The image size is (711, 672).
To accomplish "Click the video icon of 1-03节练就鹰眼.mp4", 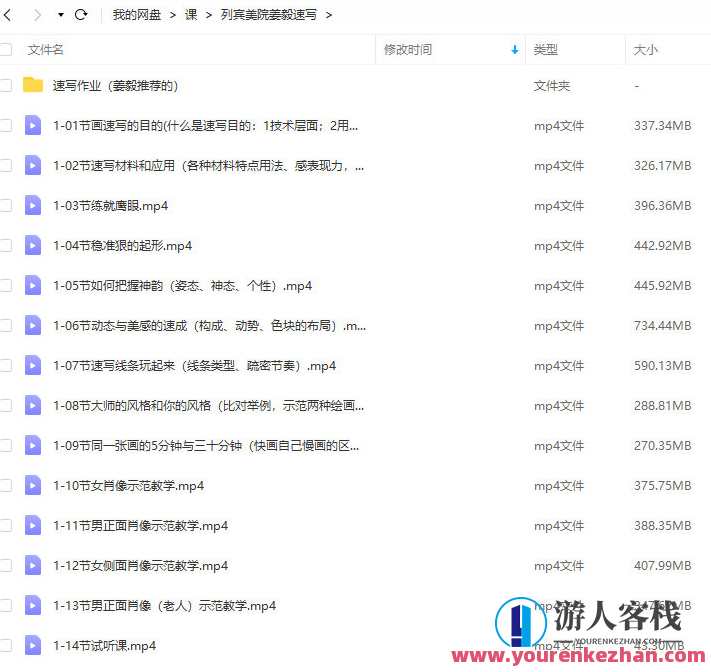I will pyautogui.click(x=33, y=205).
